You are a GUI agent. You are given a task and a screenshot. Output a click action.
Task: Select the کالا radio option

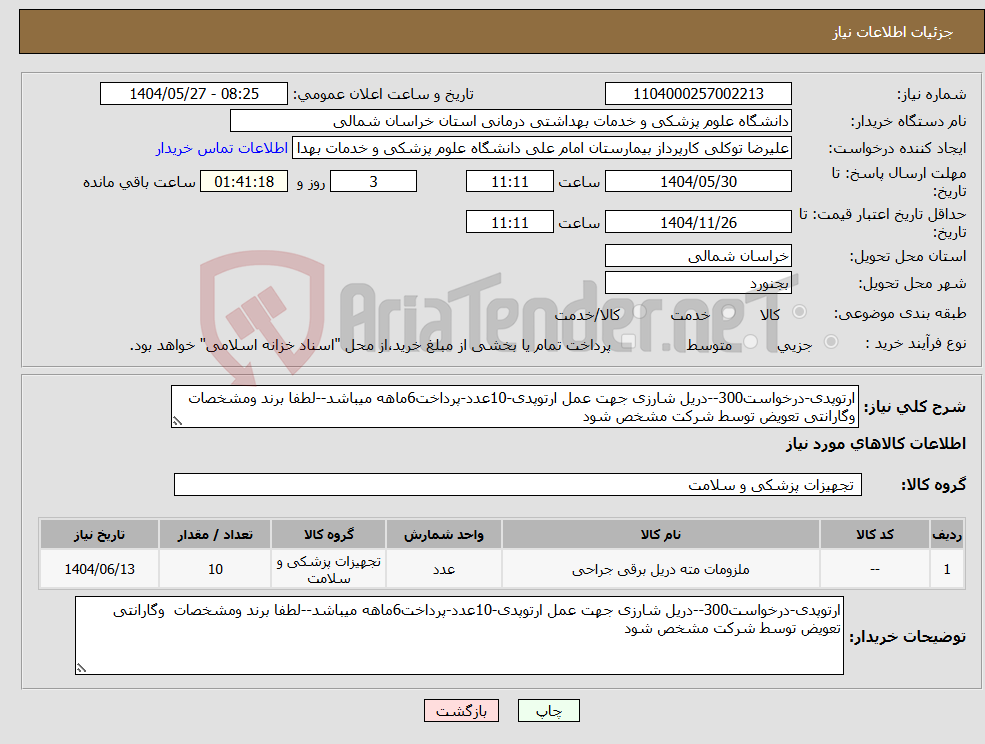799,311
